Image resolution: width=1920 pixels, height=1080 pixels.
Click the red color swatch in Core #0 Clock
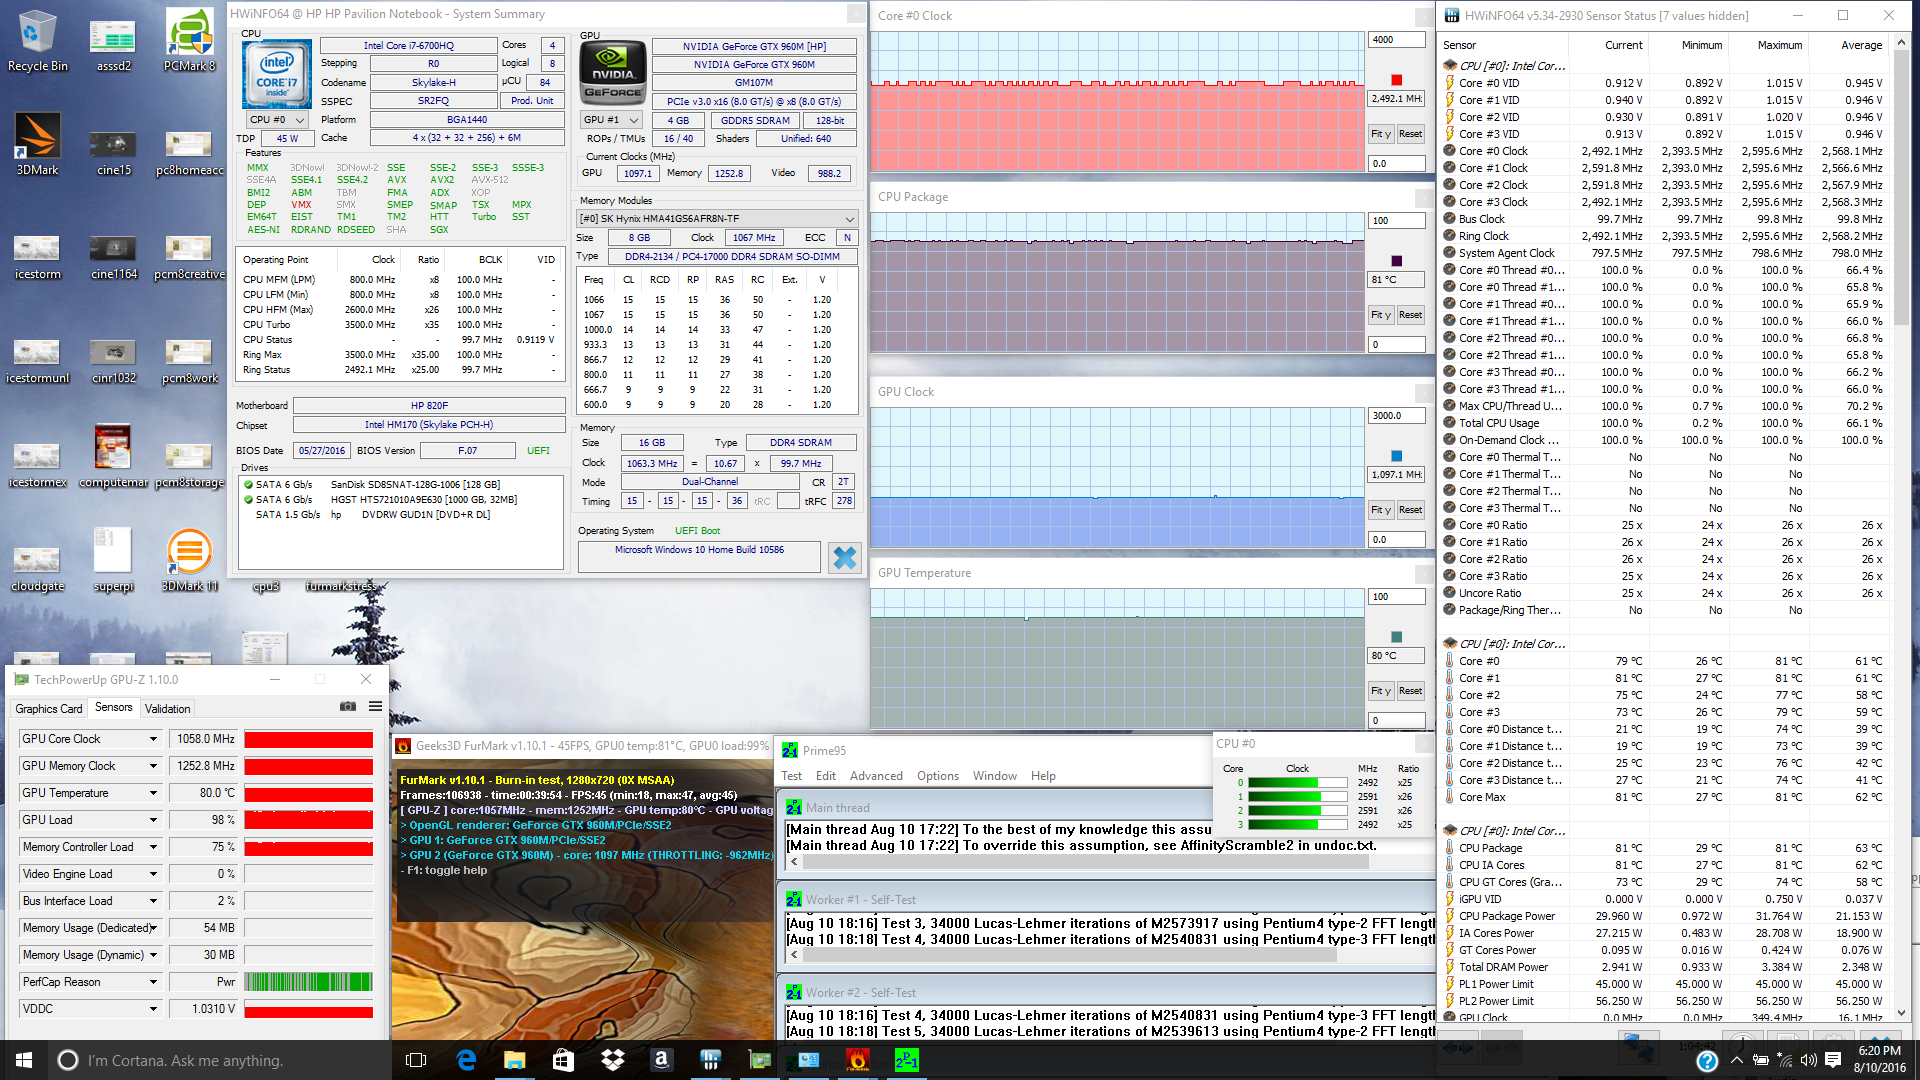pos(1396,81)
